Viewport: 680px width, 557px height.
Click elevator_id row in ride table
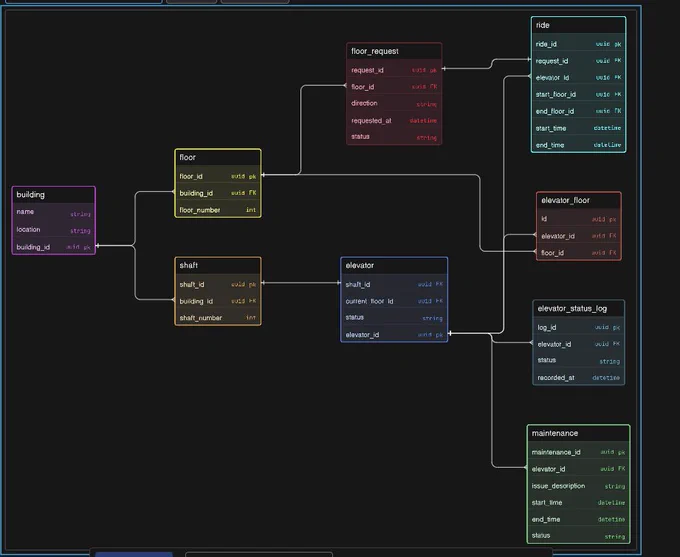tap(579, 78)
